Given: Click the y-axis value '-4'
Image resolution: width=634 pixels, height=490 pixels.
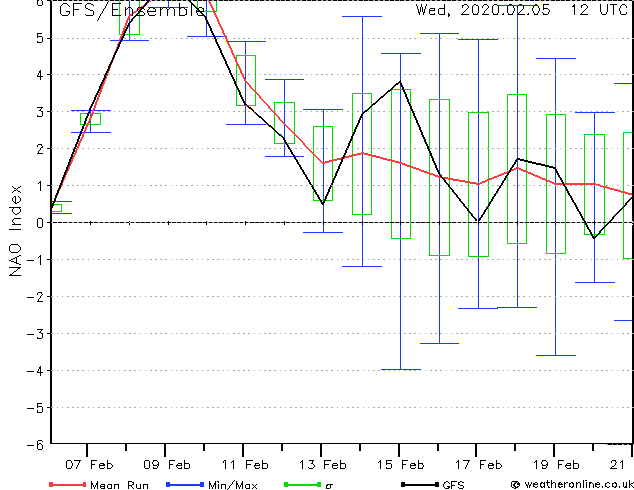Looking at the screenshot, I should click(35, 371).
